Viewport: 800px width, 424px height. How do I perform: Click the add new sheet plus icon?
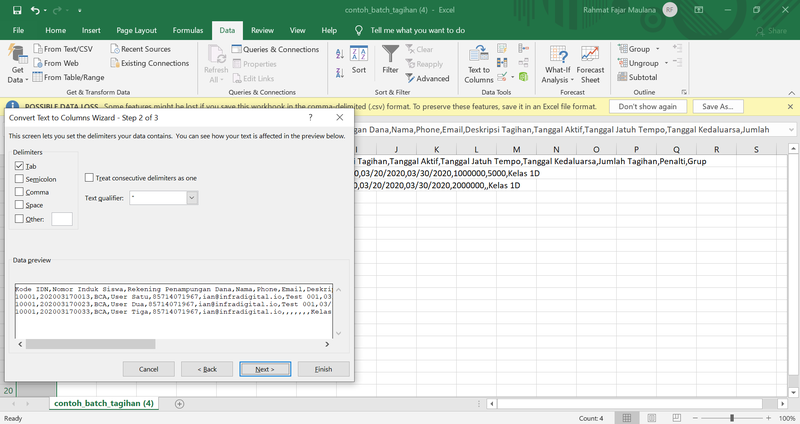(x=180, y=404)
